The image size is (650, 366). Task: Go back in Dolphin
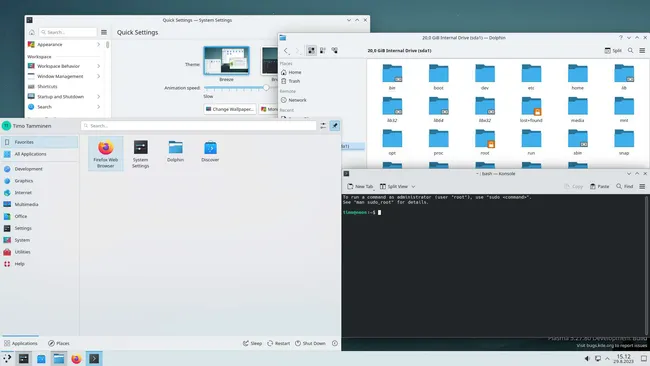pos(286,51)
